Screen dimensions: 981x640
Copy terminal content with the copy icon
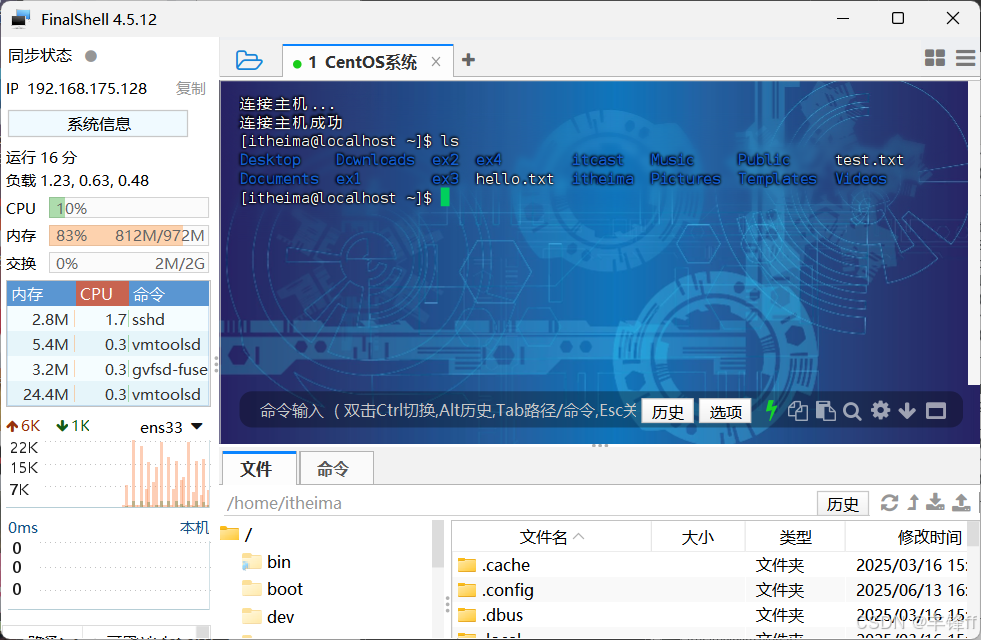(x=798, y=411)
